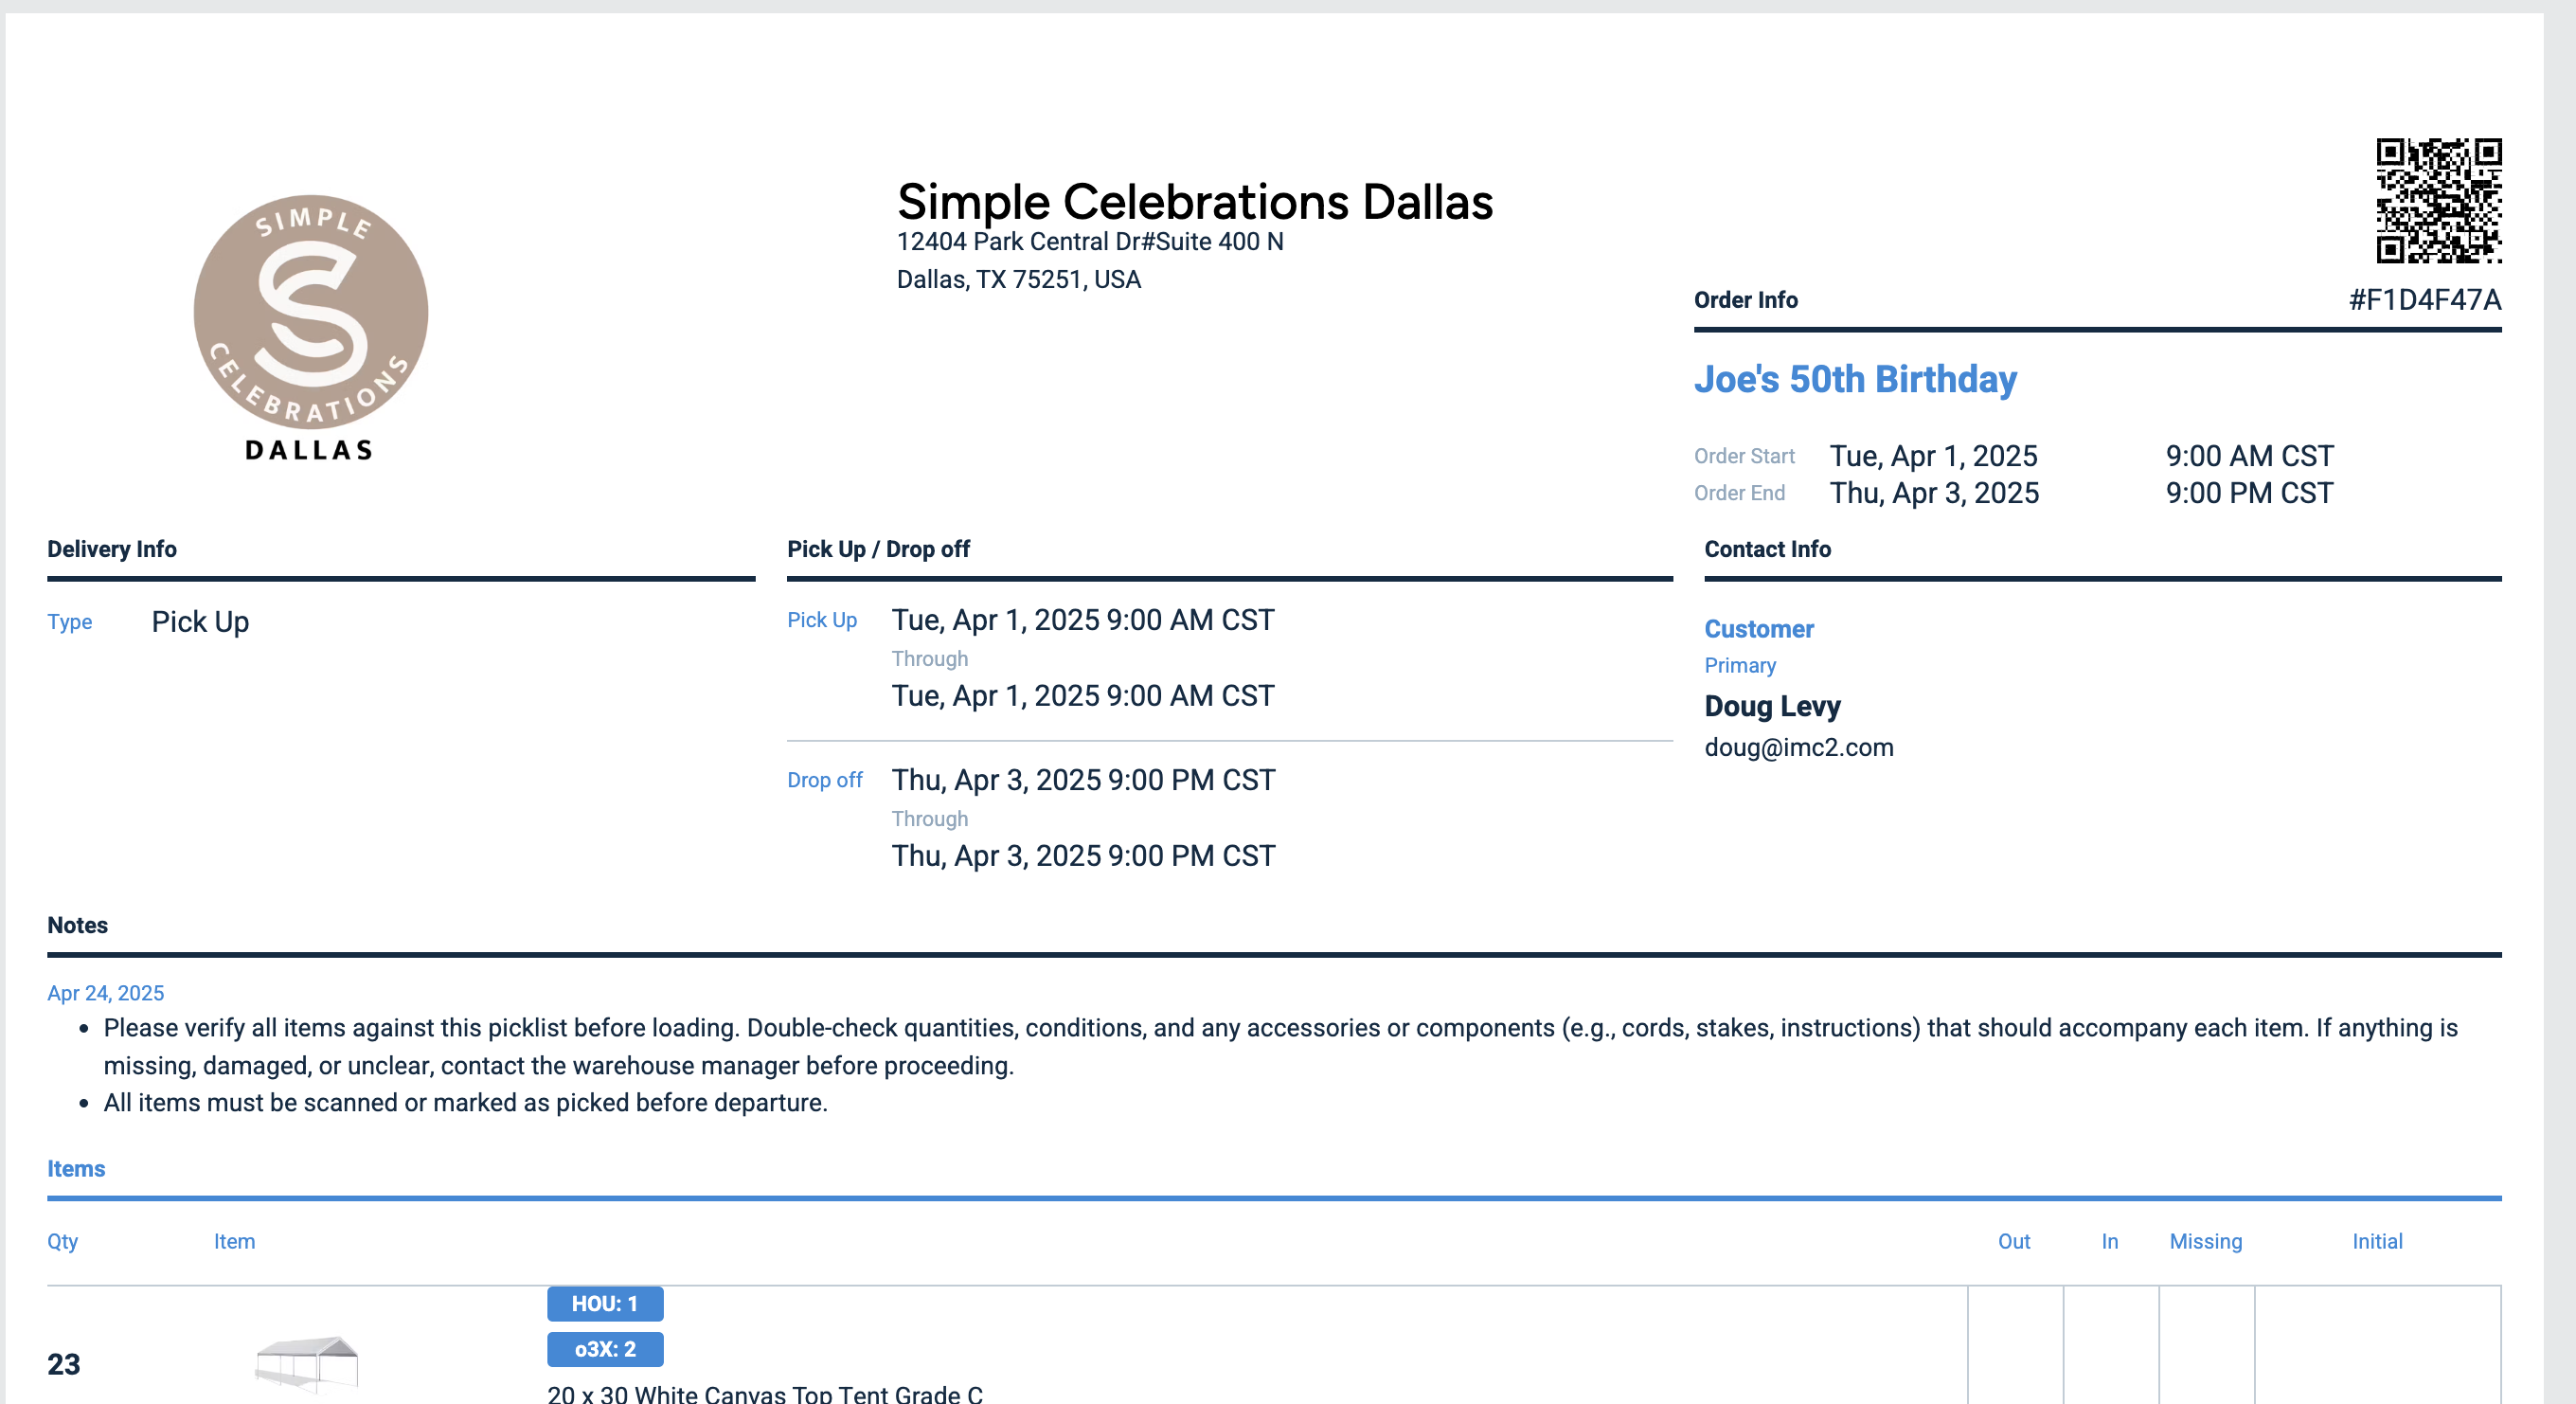Click the blue Drop off label
Viewport: 2576px width, 1404px height.
point(824,780)
